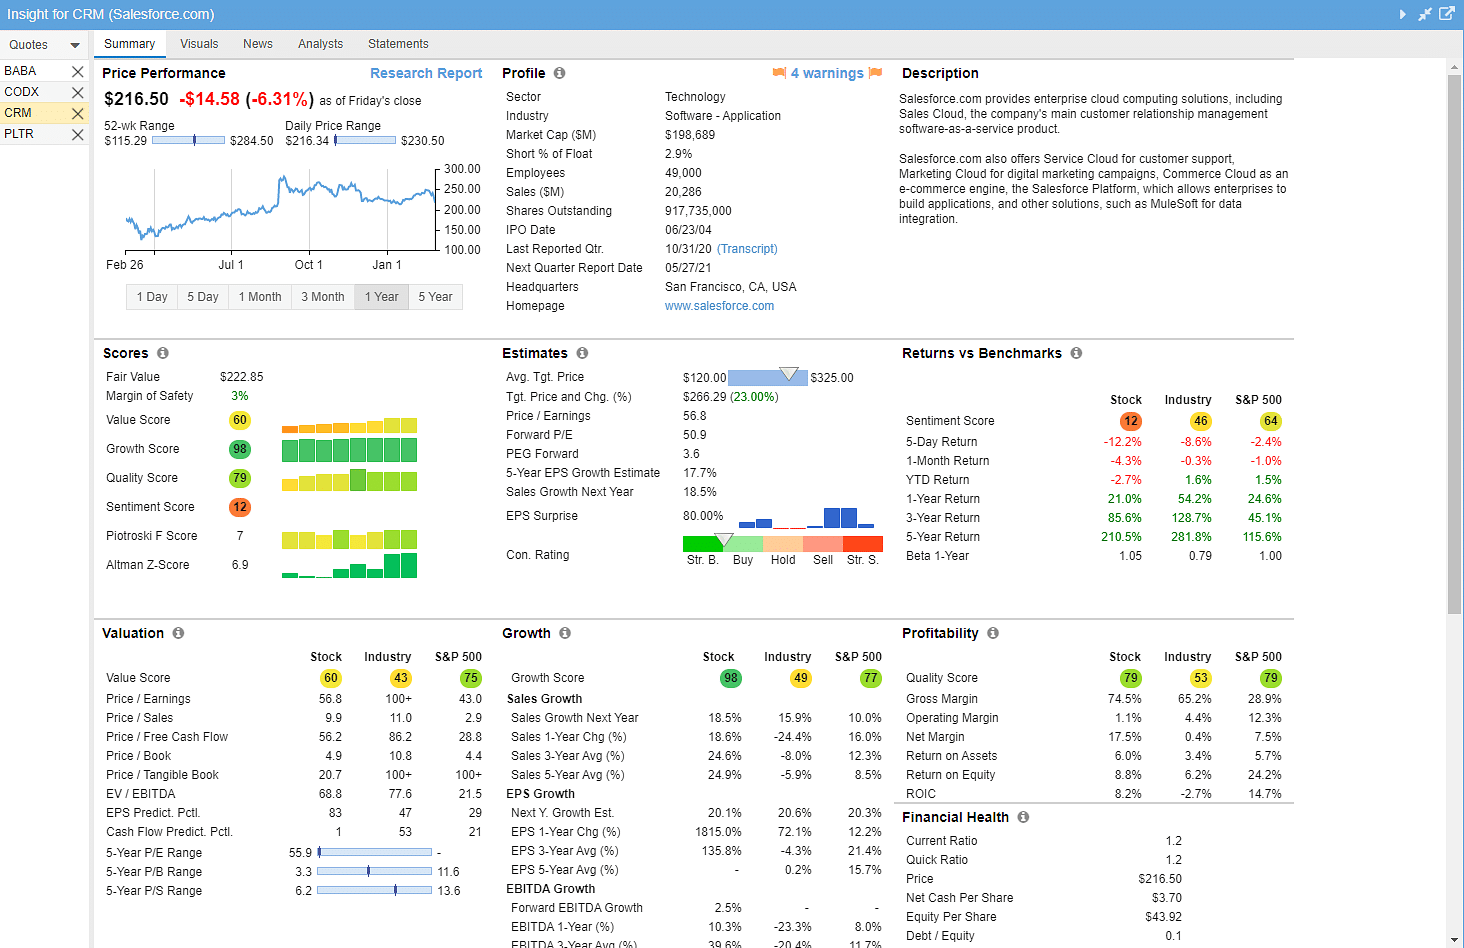Select PLTR in the quotes list
This screenshot has height=948, width=1464.
[x=19, y=134]
